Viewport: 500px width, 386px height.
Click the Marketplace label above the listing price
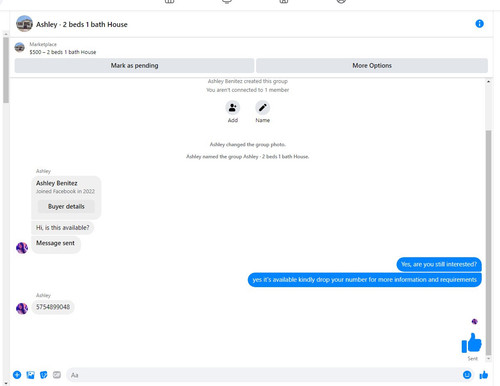click(43, 44)
